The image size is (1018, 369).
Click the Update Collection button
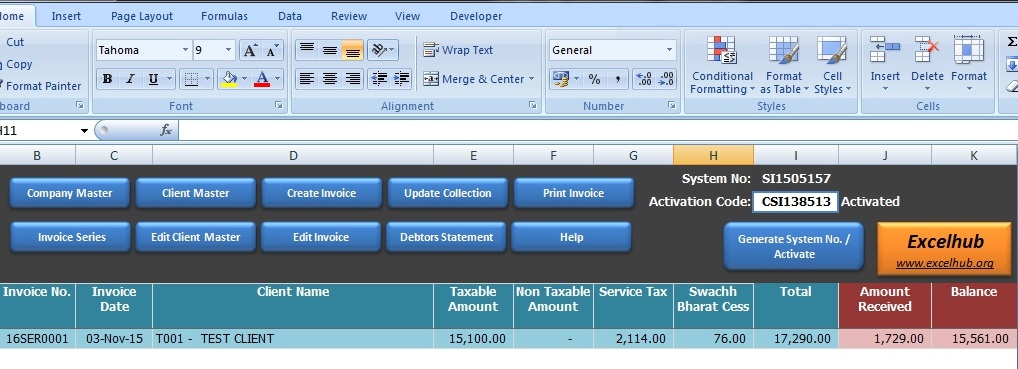(447, 193)
